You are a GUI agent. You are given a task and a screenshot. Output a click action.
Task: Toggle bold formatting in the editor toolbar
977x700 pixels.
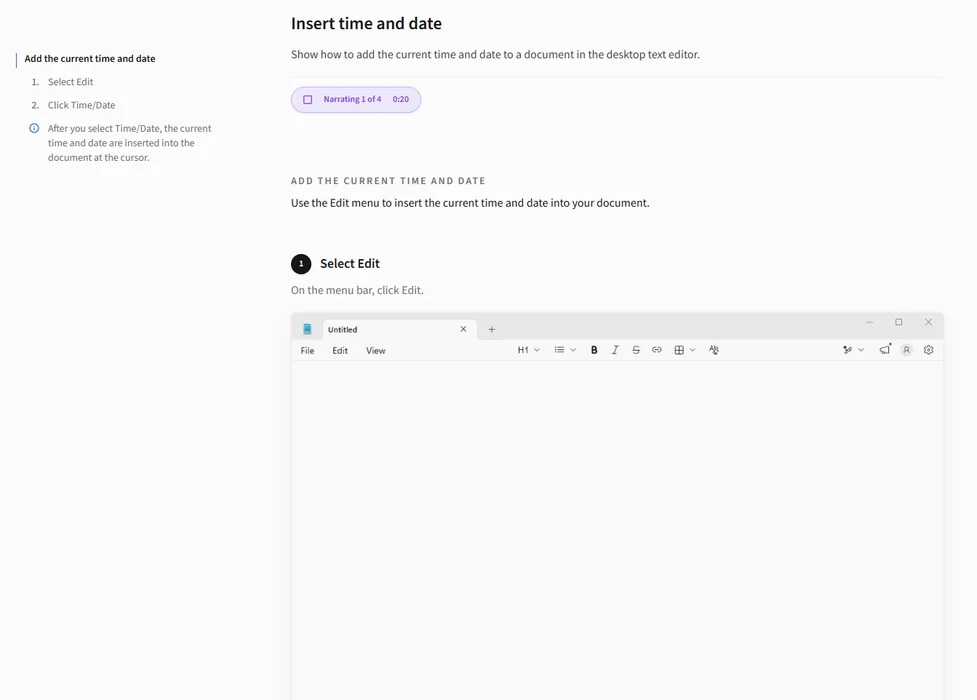coord(594,350)
